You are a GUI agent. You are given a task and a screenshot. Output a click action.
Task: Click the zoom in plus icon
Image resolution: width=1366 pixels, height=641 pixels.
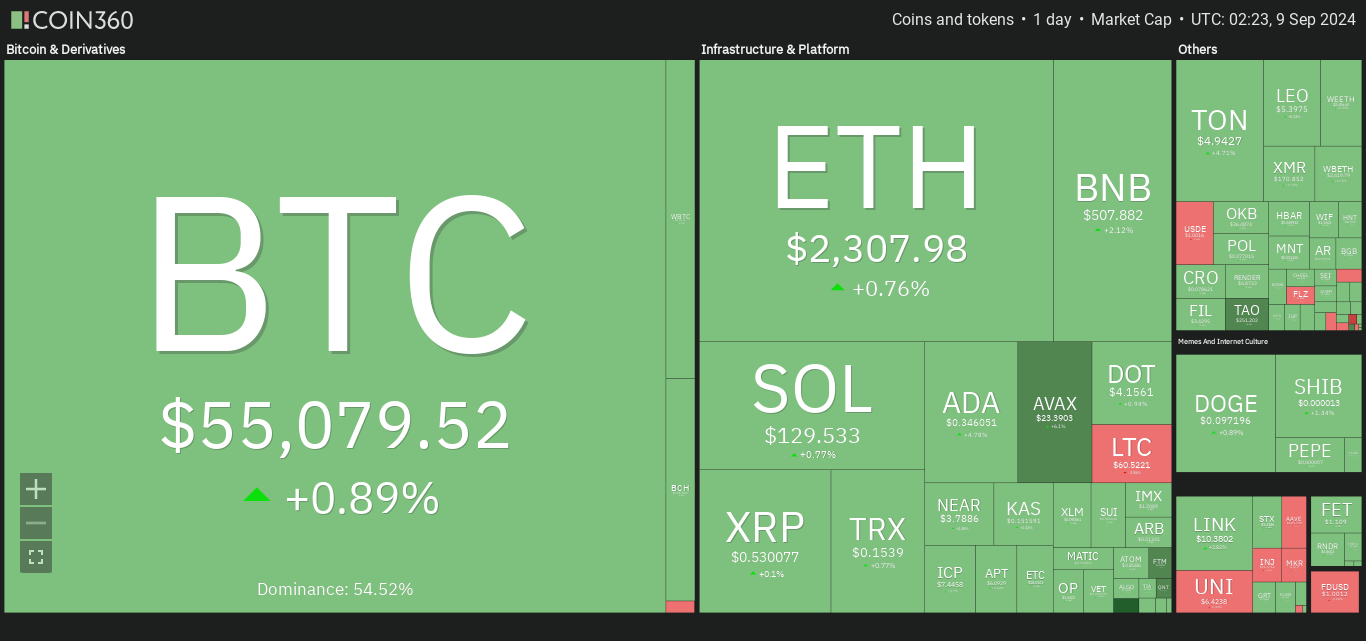point(36,489)
